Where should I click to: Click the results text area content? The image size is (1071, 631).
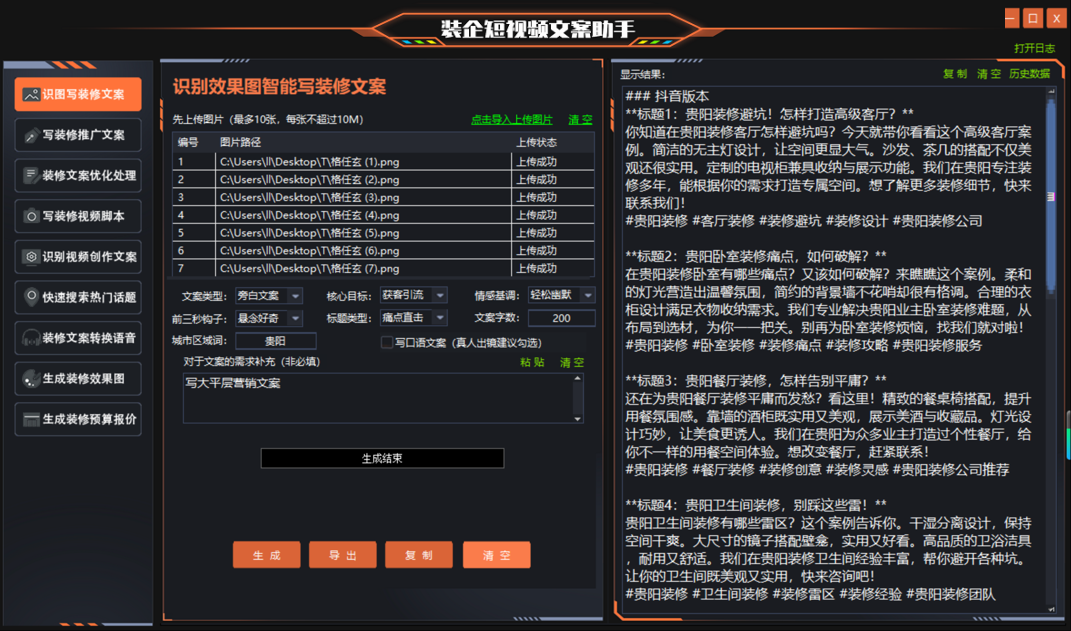coord(833,348)
